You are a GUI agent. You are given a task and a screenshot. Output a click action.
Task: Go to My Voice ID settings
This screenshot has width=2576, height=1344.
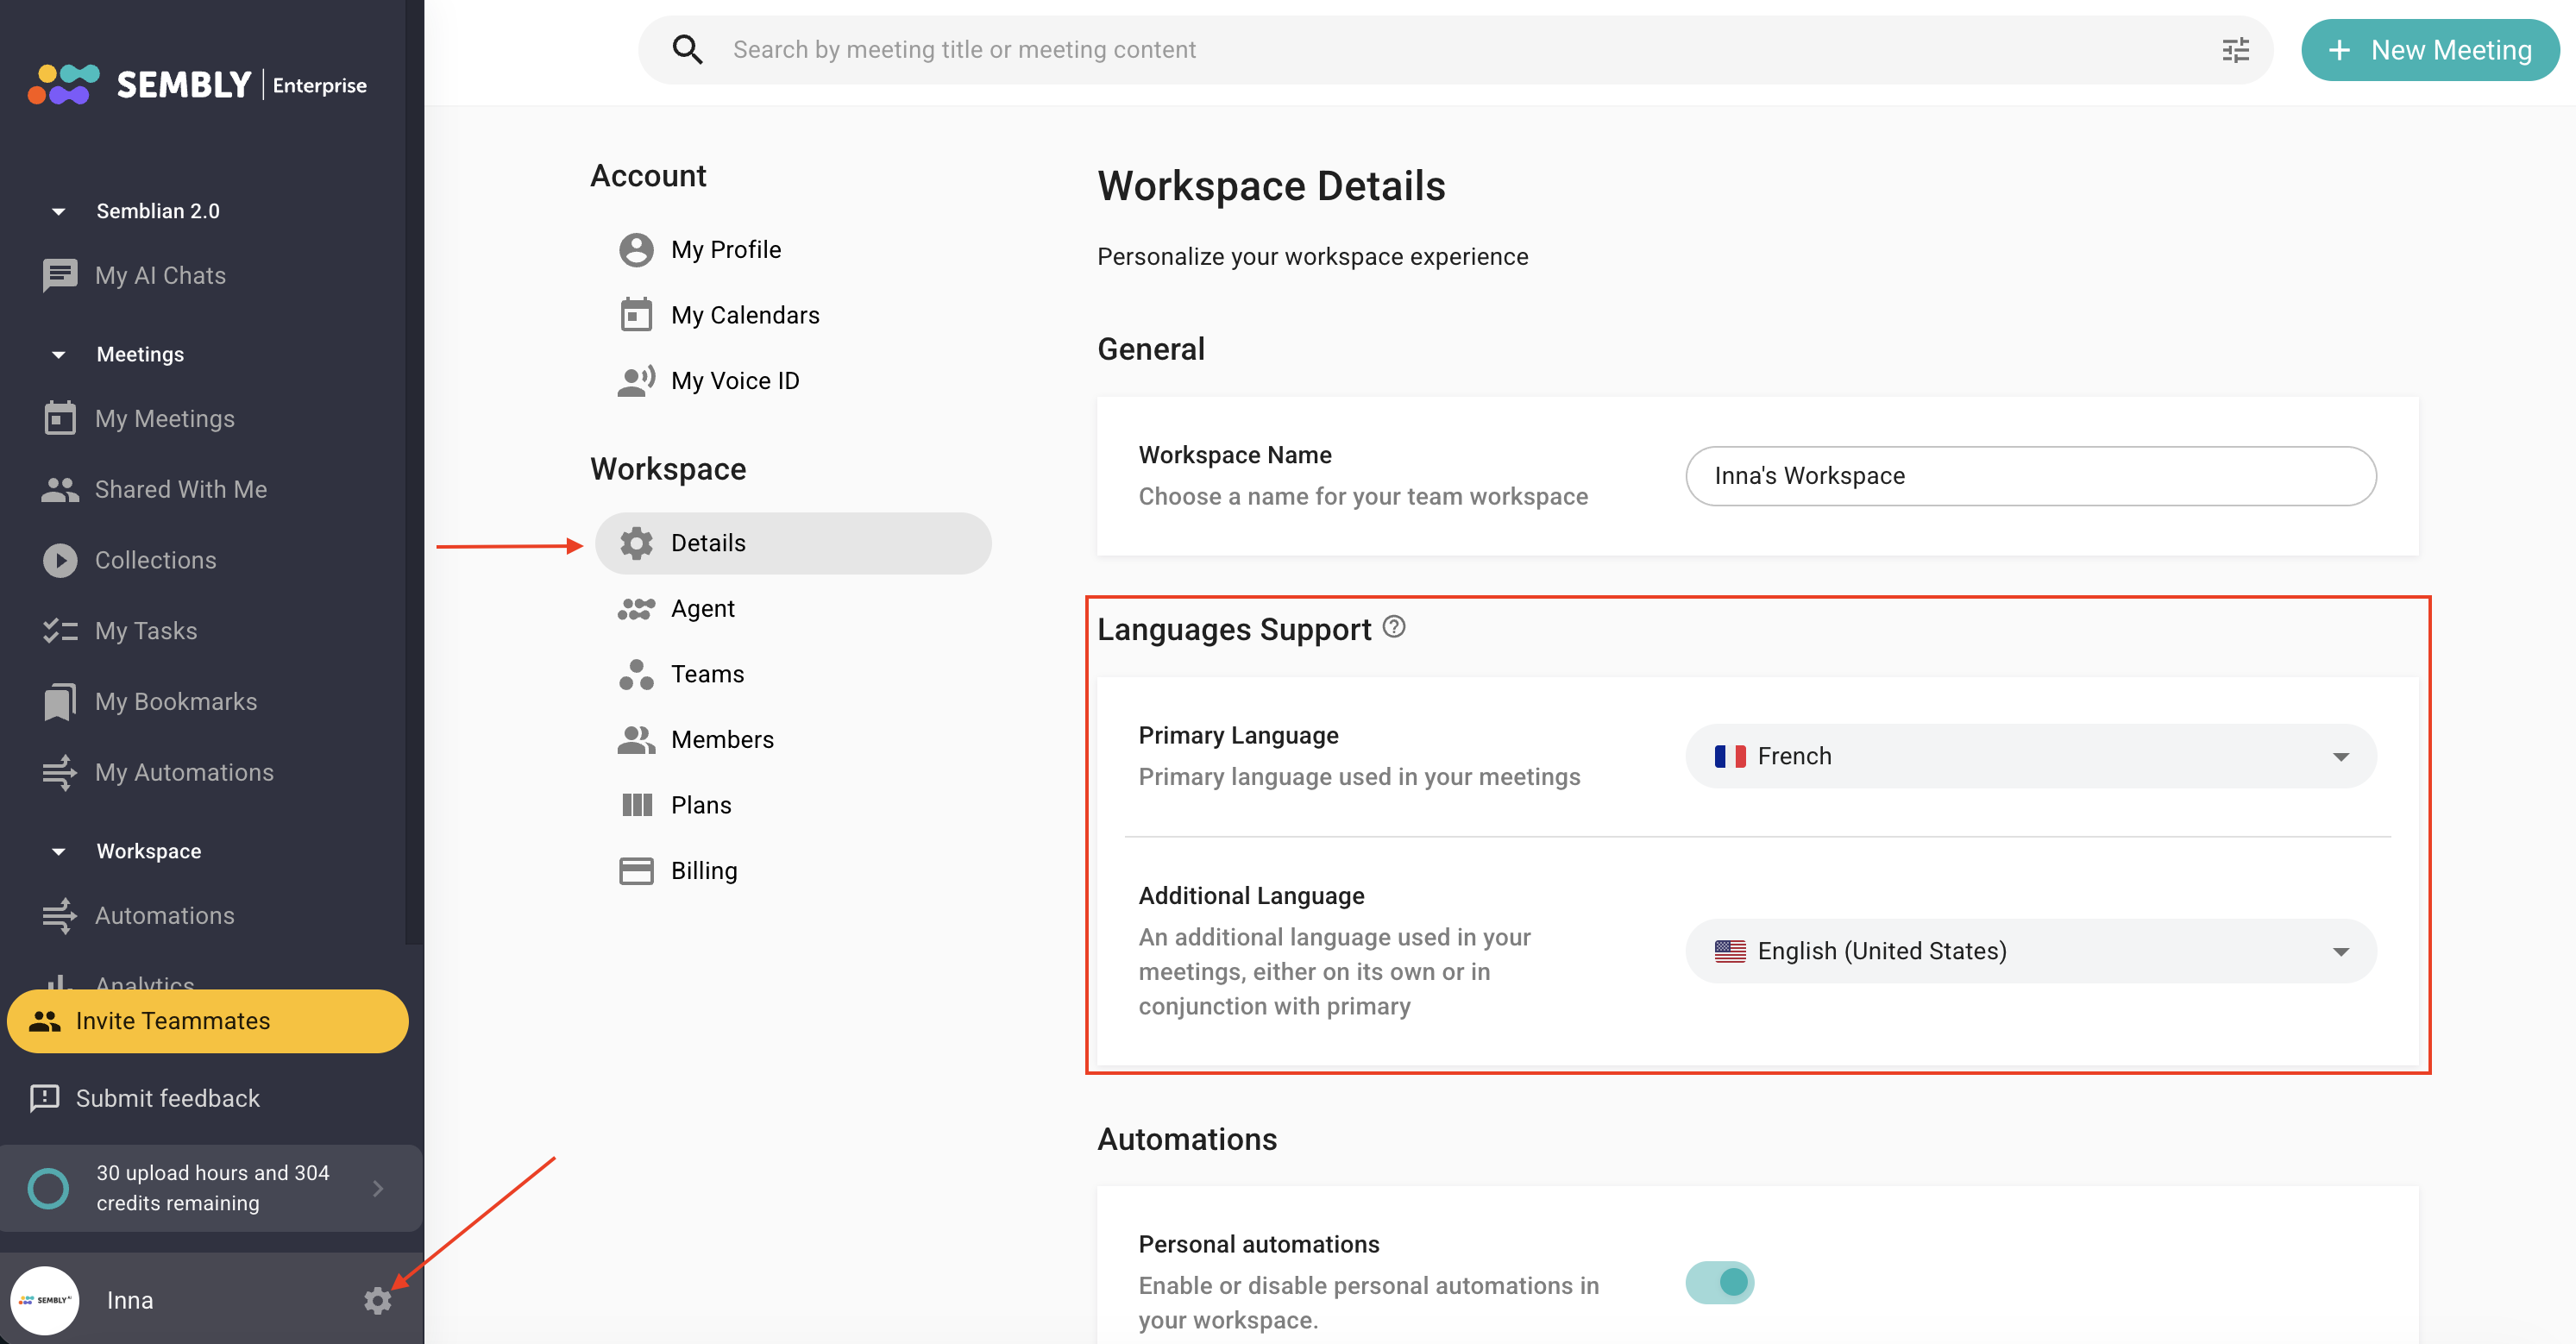[x=734, y=381]
